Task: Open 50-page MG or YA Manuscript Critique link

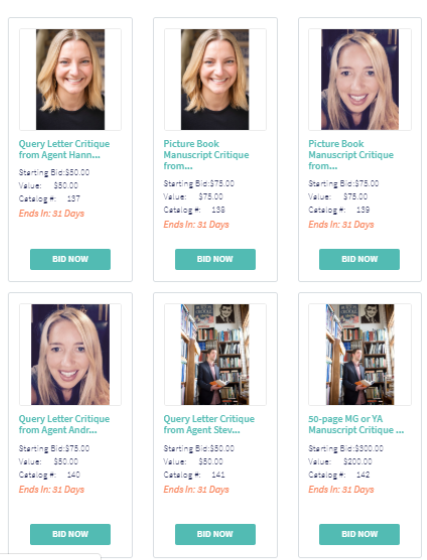Action: pyautogui.click(x=356, y=424)
